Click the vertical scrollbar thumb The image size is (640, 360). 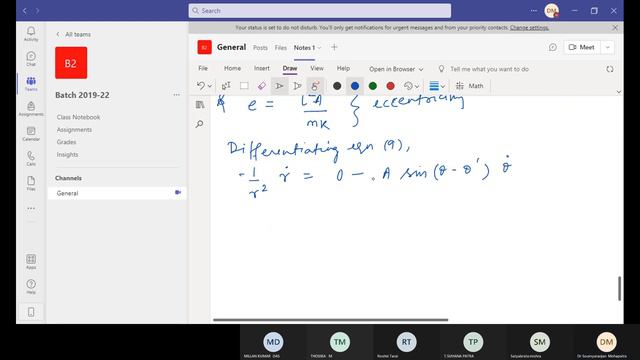click(620, 289)
